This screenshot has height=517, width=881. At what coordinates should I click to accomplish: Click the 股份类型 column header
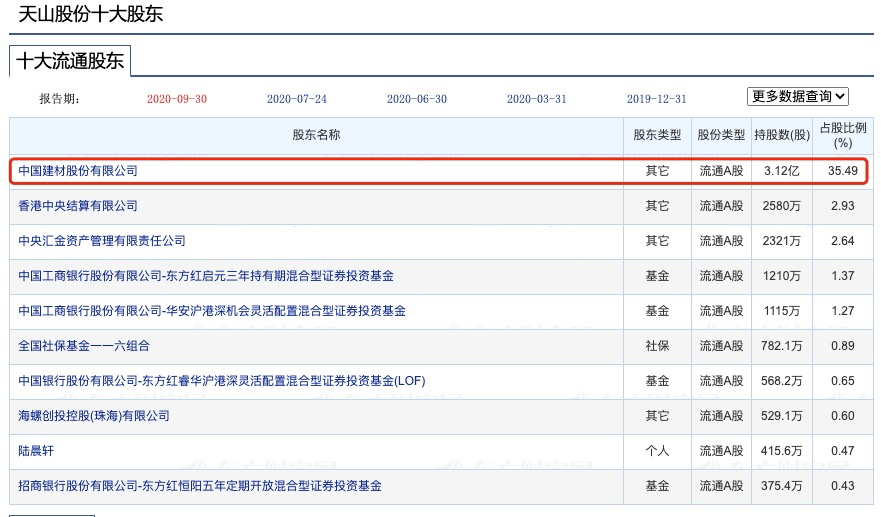click(721, 135)
